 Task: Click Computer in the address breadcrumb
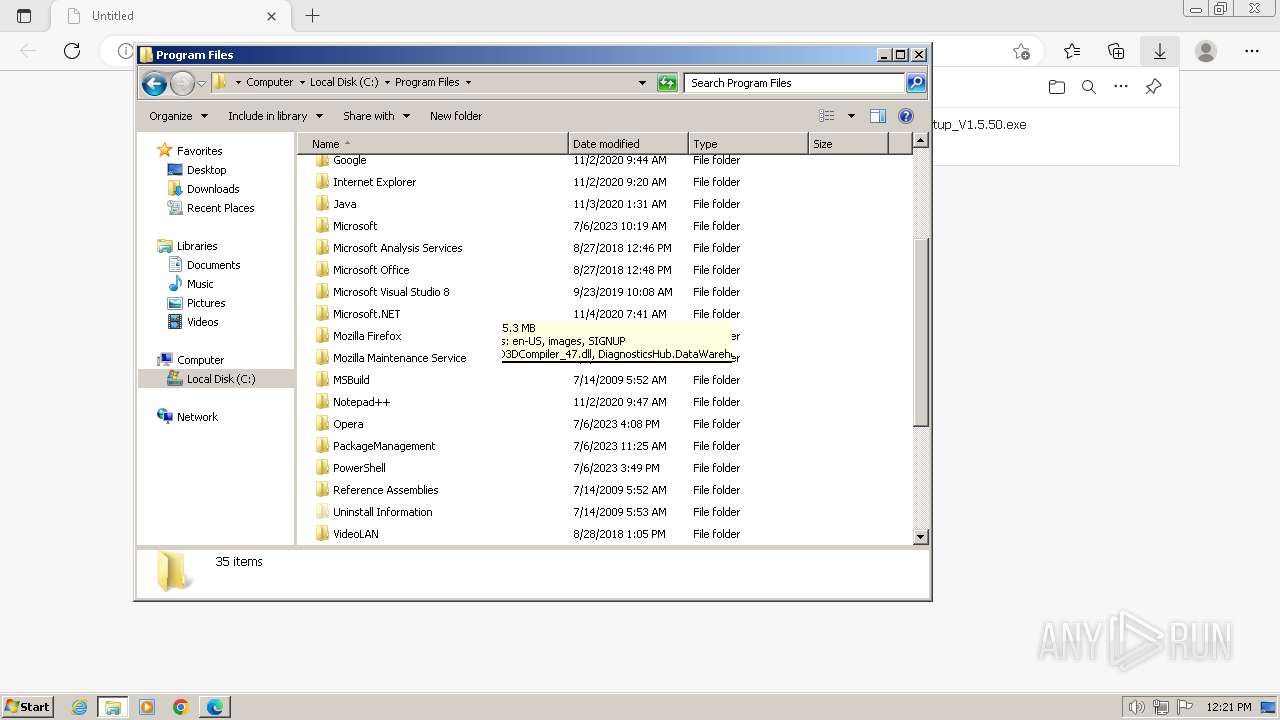(x=270, y=83)
